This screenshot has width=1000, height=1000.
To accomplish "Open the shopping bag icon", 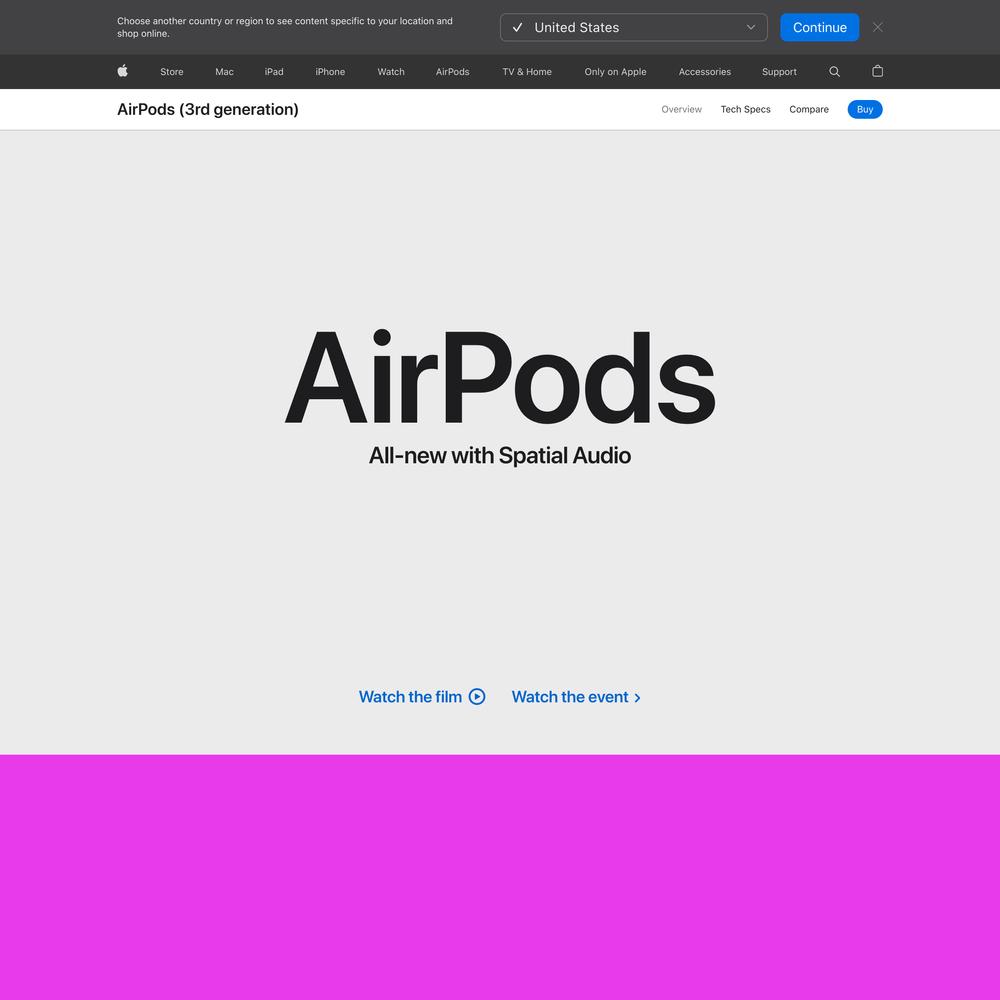I will click(x=878, y=71).
